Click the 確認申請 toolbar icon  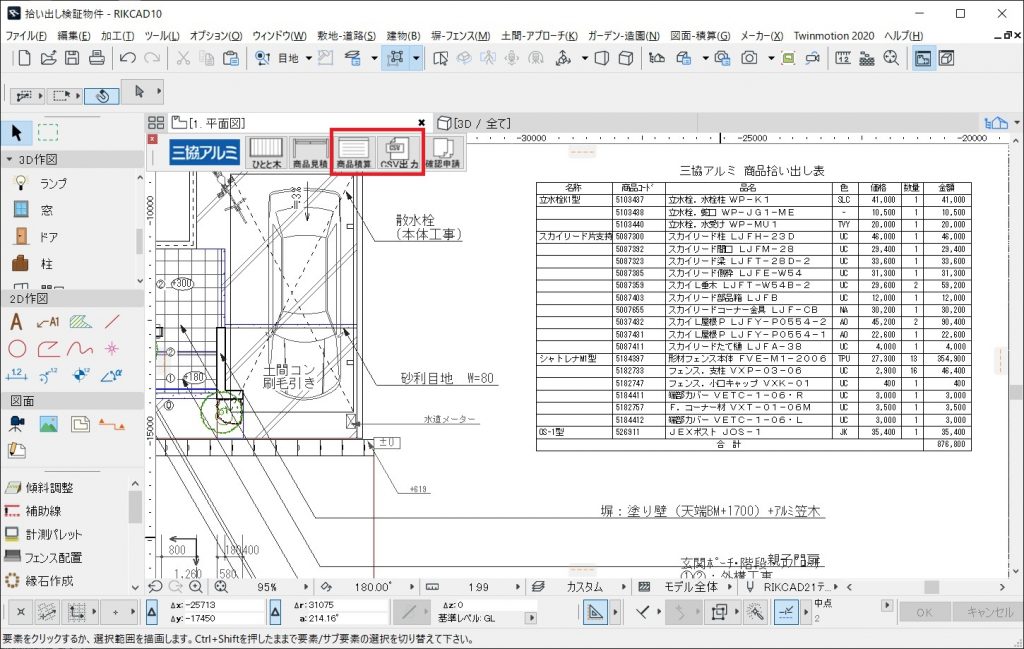pyautogui.click(x=443, y=153)
